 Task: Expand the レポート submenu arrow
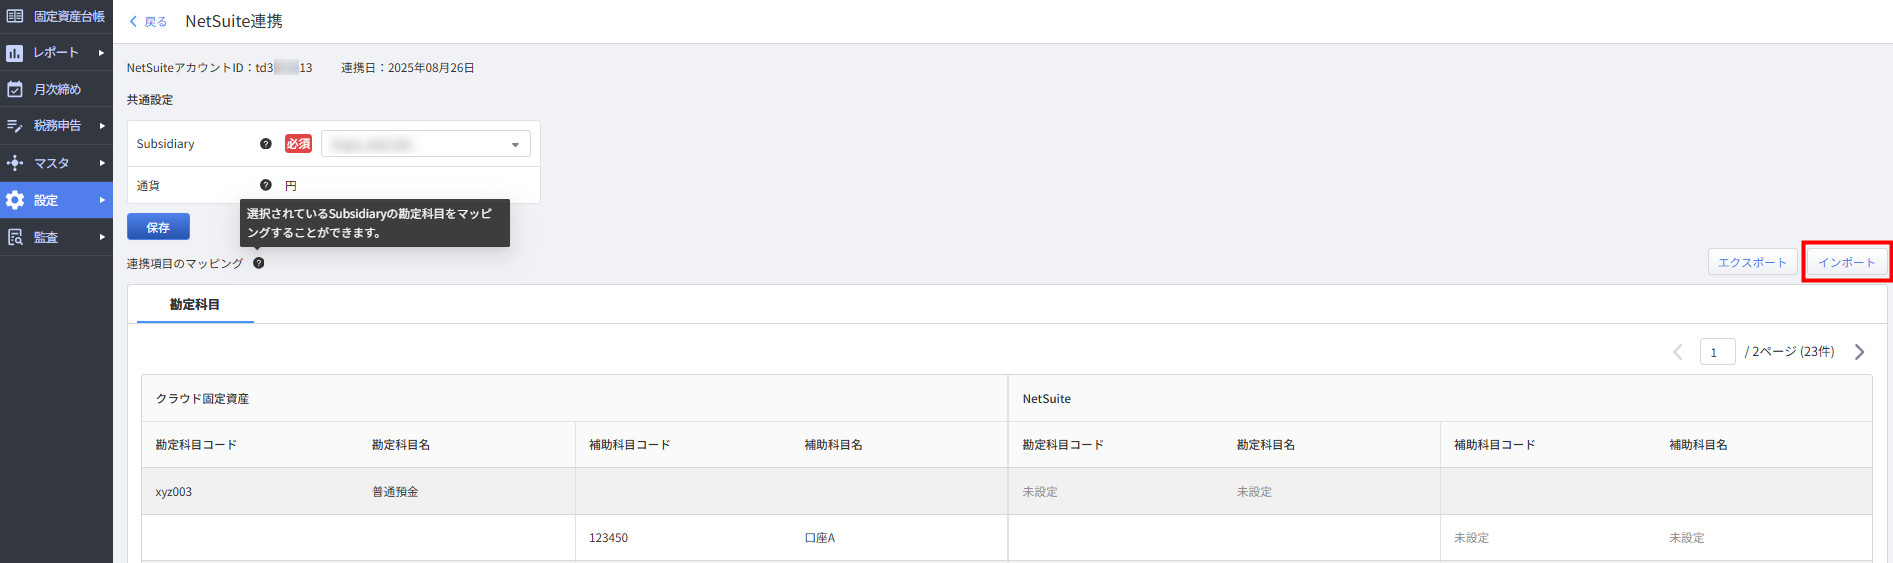pyautogui.click(x=101, y=53)
